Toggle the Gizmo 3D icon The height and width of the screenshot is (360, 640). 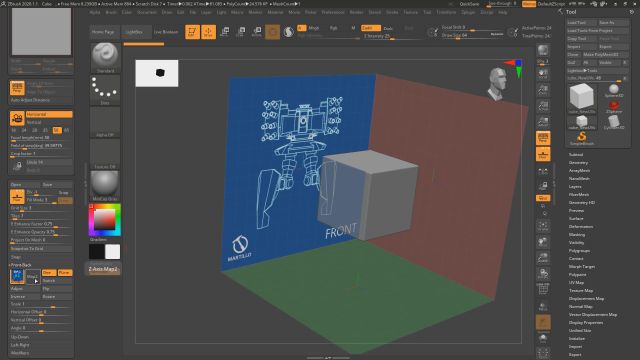(x=273, y=32)
